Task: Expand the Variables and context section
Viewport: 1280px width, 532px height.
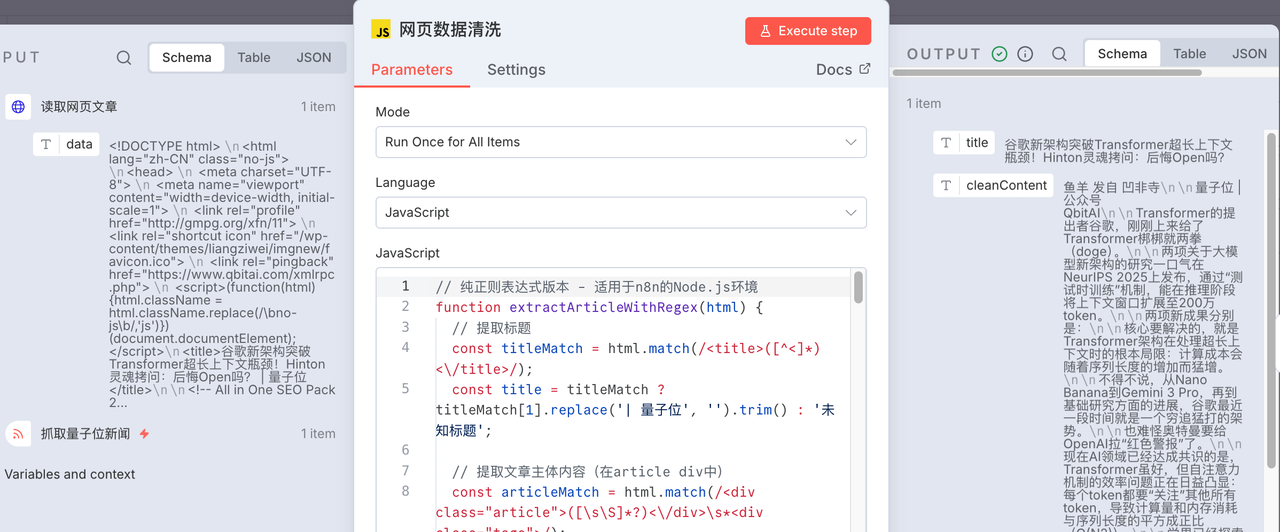Action: click(70, 474)
